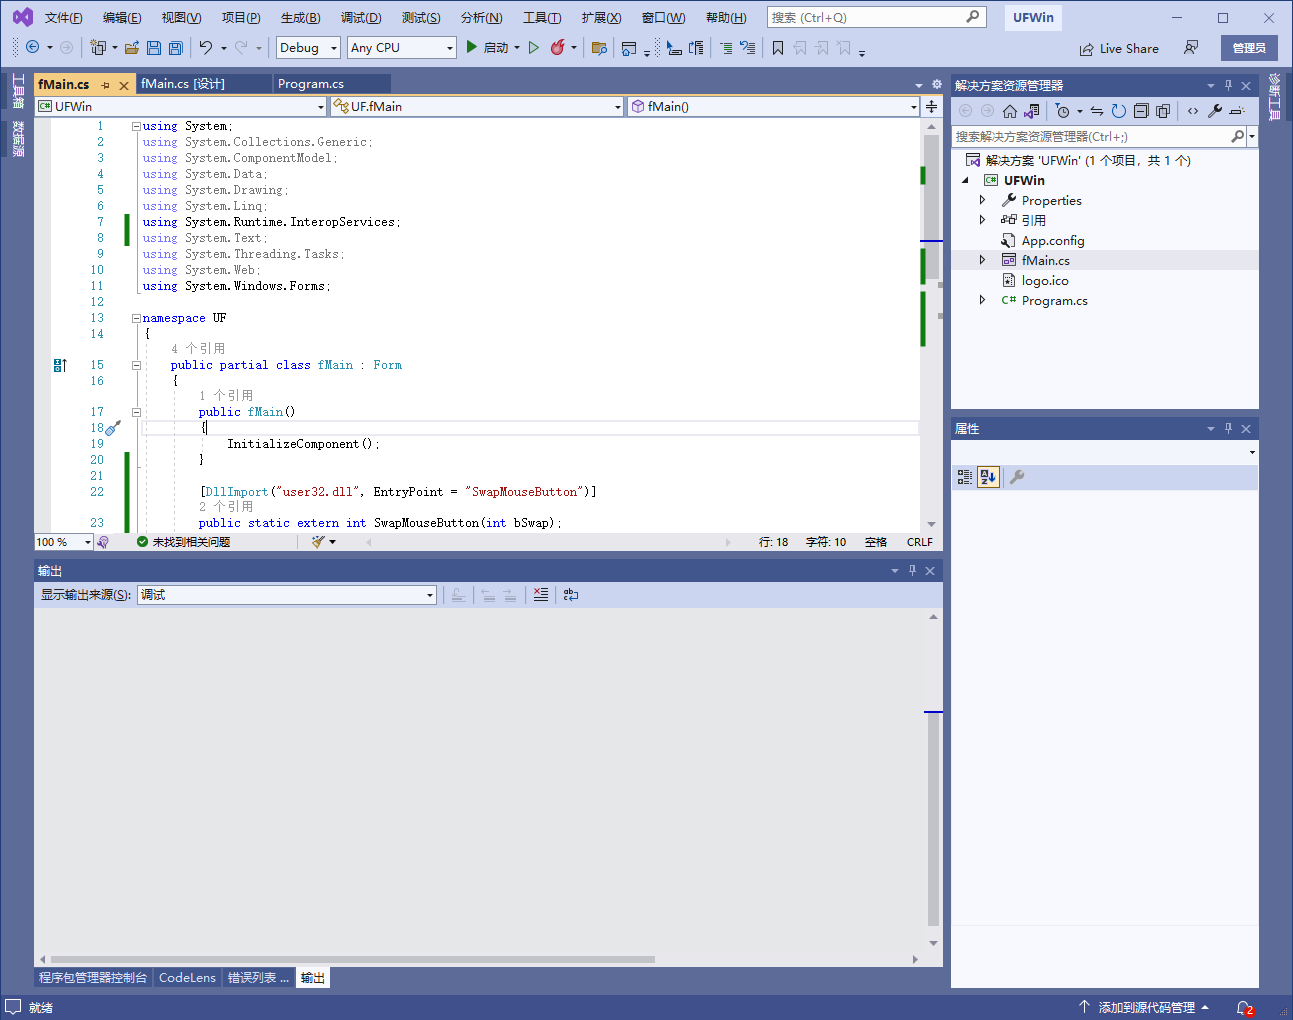Click the Send Feedback person icon
1293x1020 pixels.
tap(1191, 47)
